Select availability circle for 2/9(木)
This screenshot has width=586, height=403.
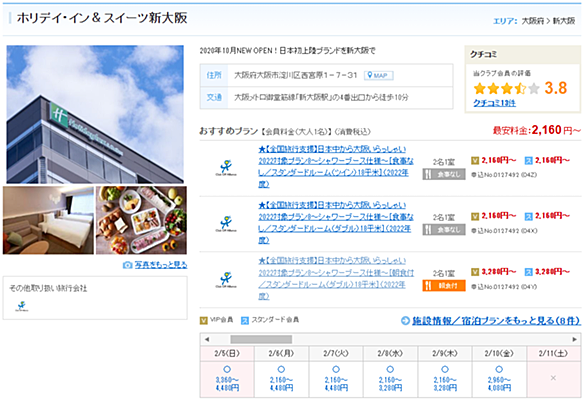pos(445,369)
